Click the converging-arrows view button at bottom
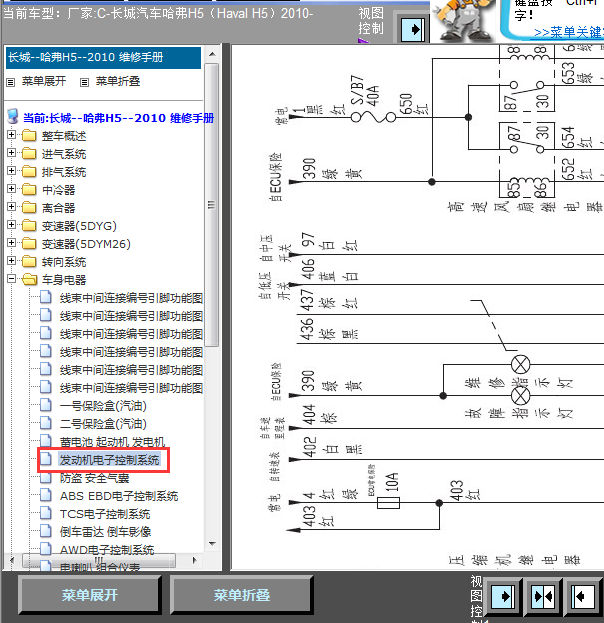The image size is (604, 623). click(x=543, y=596)
